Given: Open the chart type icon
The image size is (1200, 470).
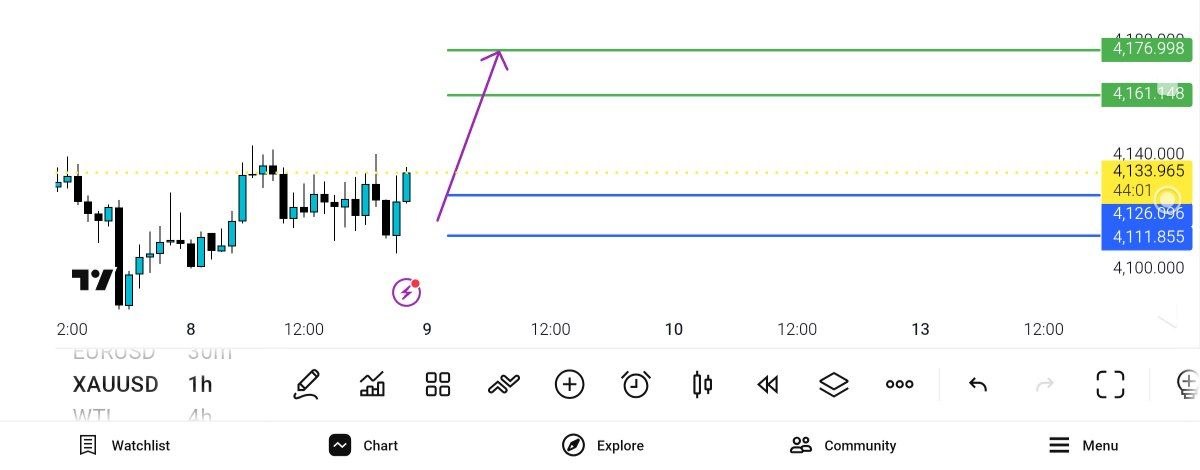Looking at the screenshot, I should coord(372,385).
